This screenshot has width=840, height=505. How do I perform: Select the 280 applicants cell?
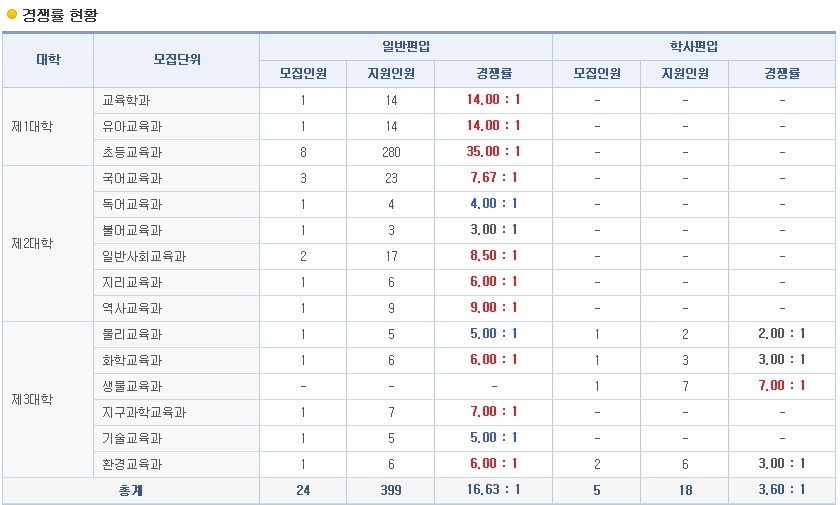[391, 152]
